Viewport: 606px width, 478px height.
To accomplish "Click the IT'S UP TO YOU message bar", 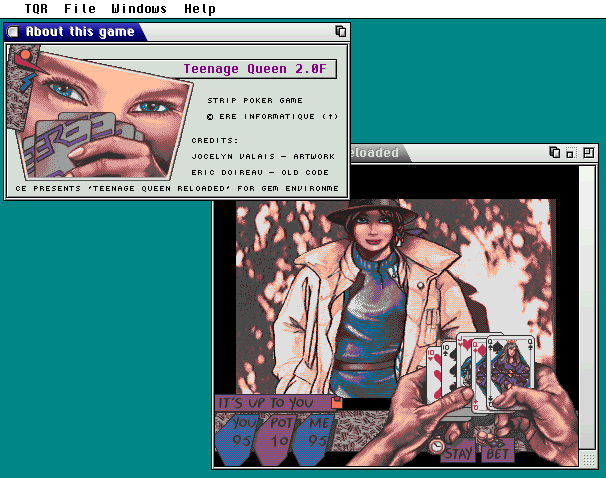I will point(273,403).
